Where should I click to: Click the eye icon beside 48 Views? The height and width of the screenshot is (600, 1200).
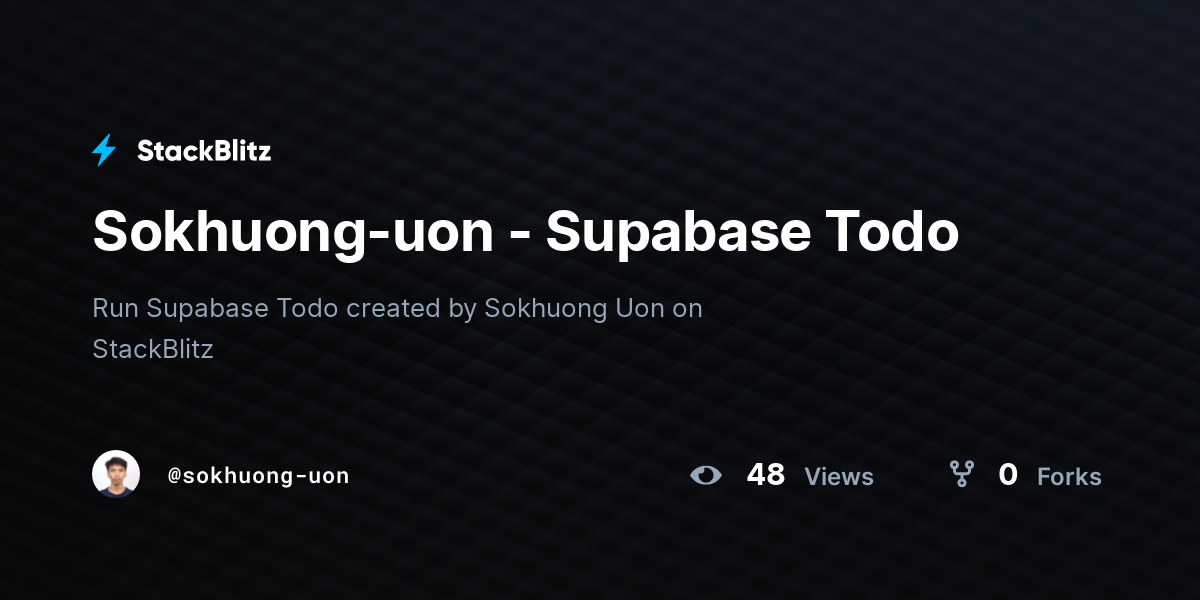point(706,475)
